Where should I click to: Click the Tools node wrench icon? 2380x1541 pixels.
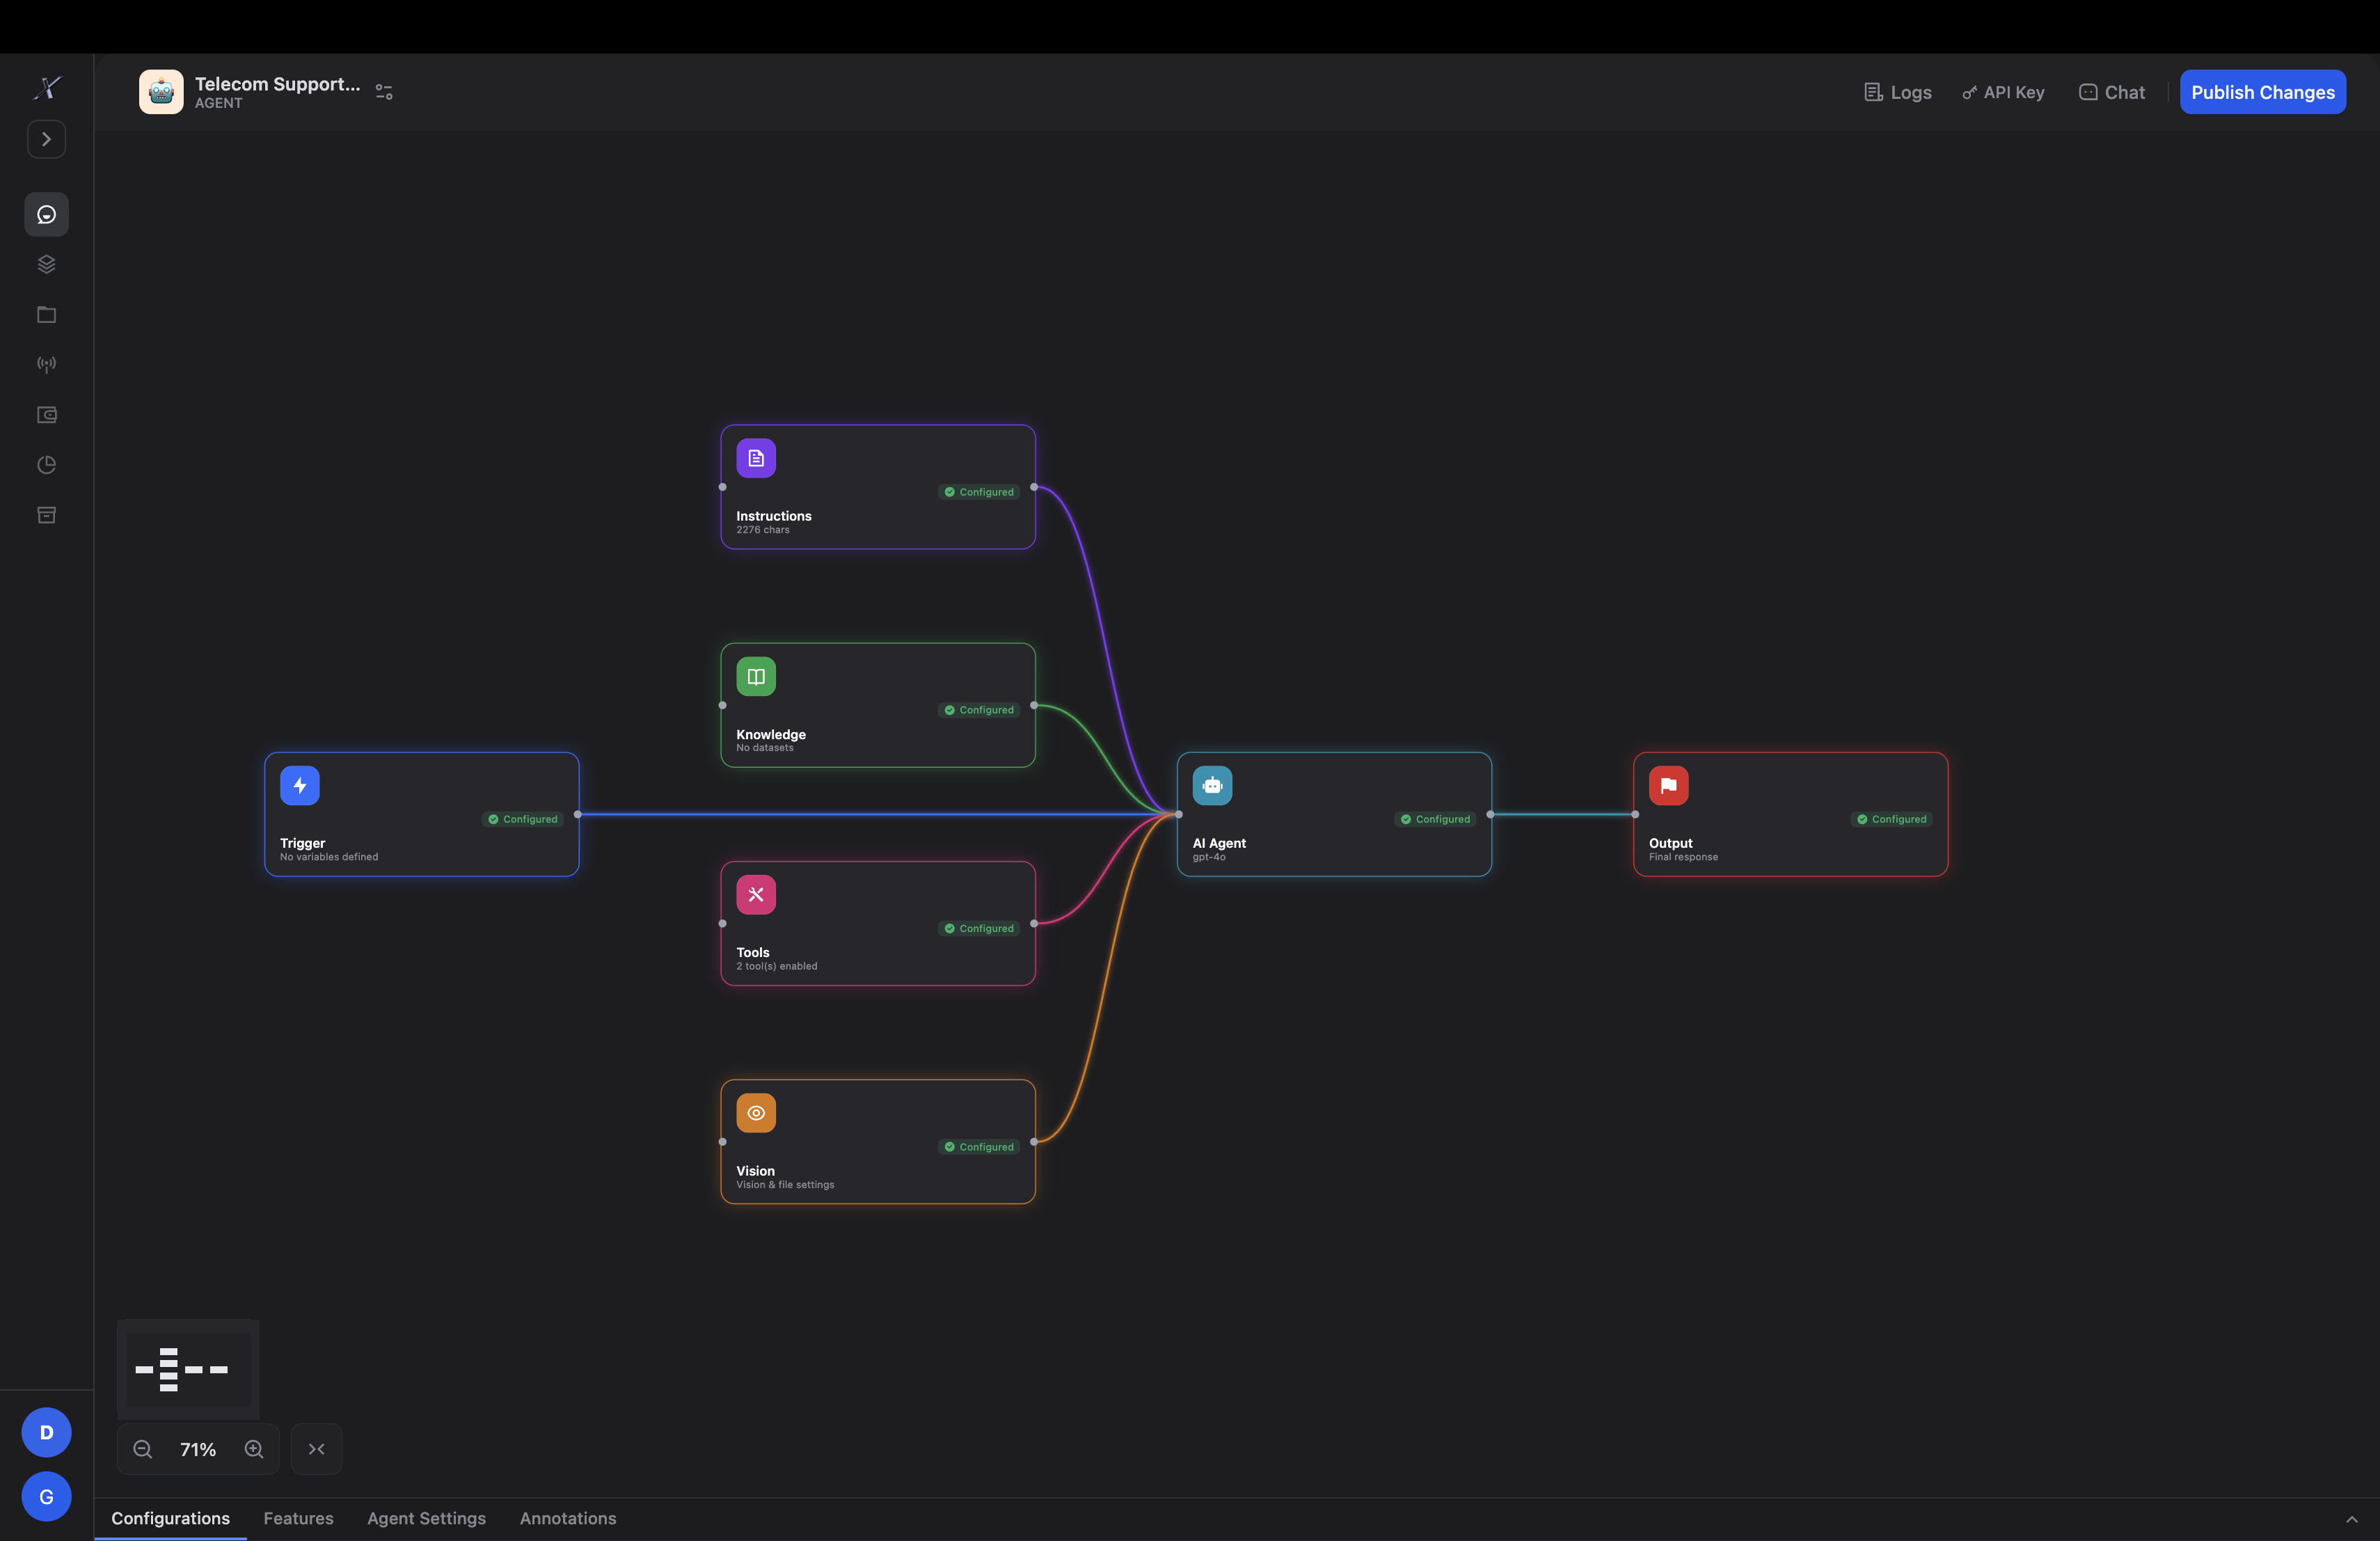point(756,894)
